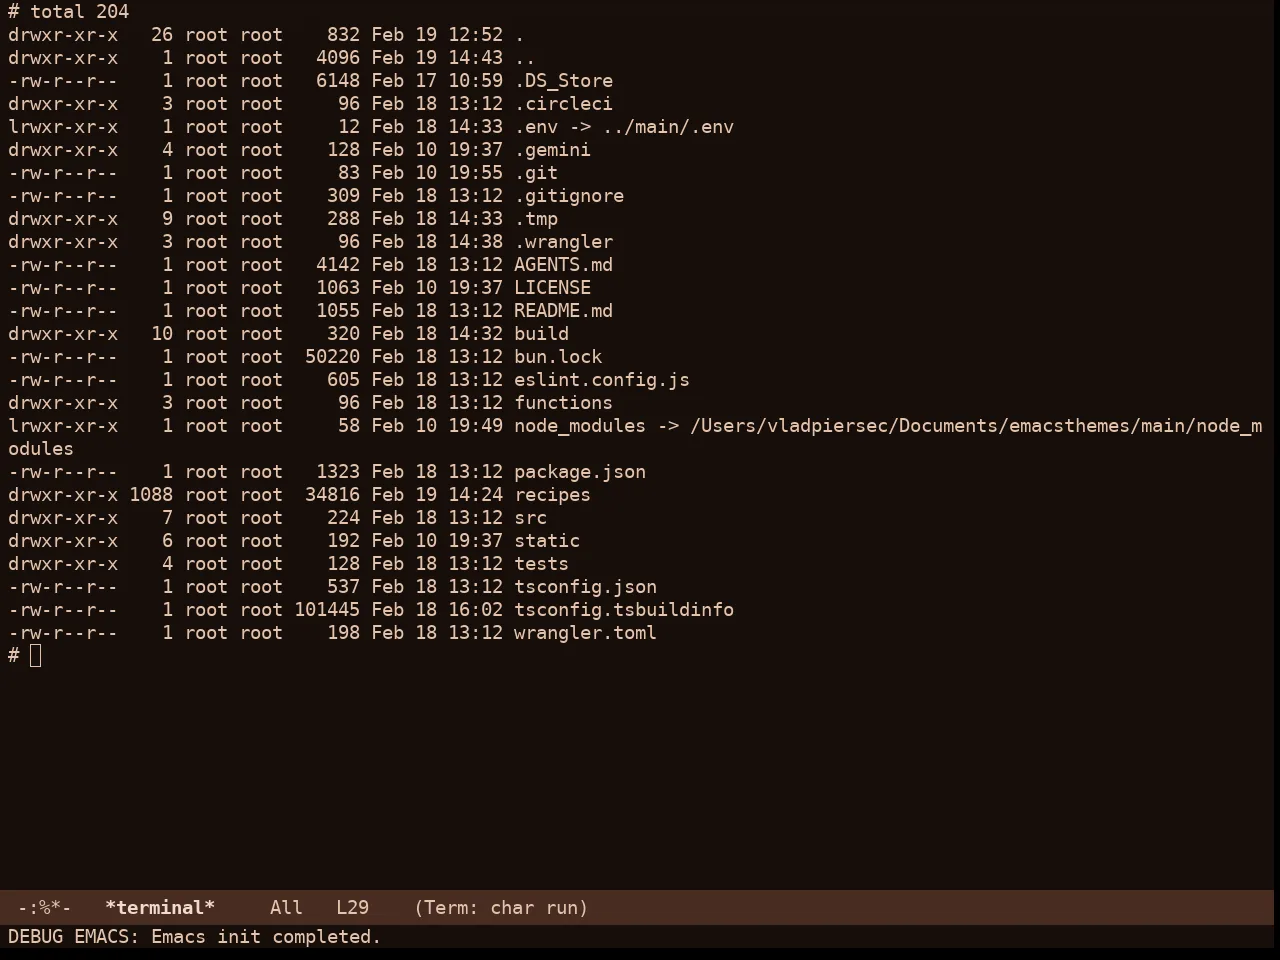Select the wrangler.toml filename

(585, 633)
